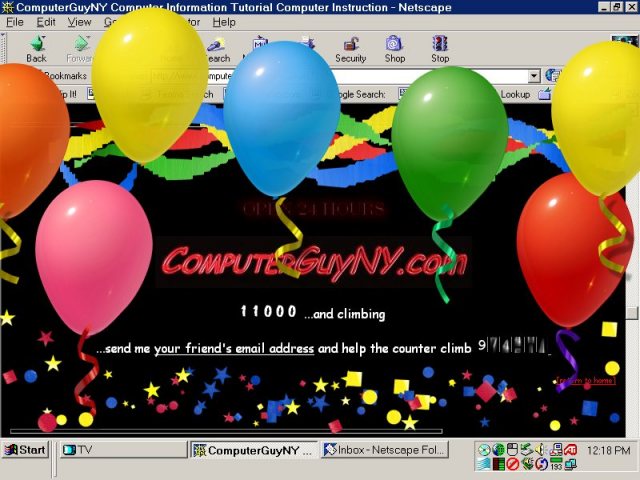The image size is (640, 480).
Task: Click the Shop toolbar button
Action: coord(395,49)
